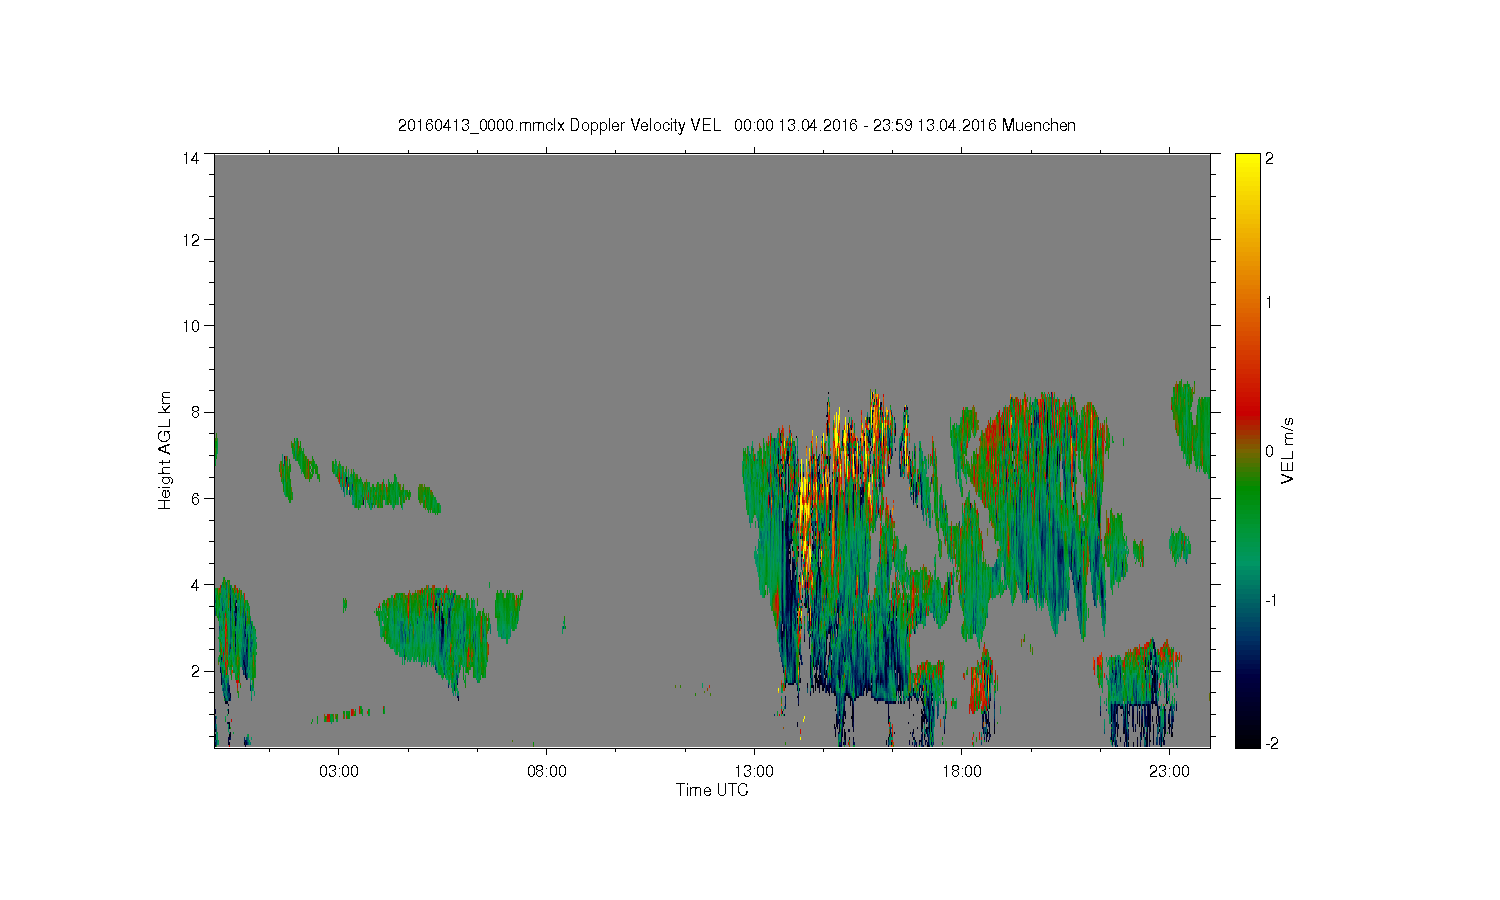Viewport: 1500px width, 900px height.
Task: Select the height axis tick label 12
Action: (190, 240)
